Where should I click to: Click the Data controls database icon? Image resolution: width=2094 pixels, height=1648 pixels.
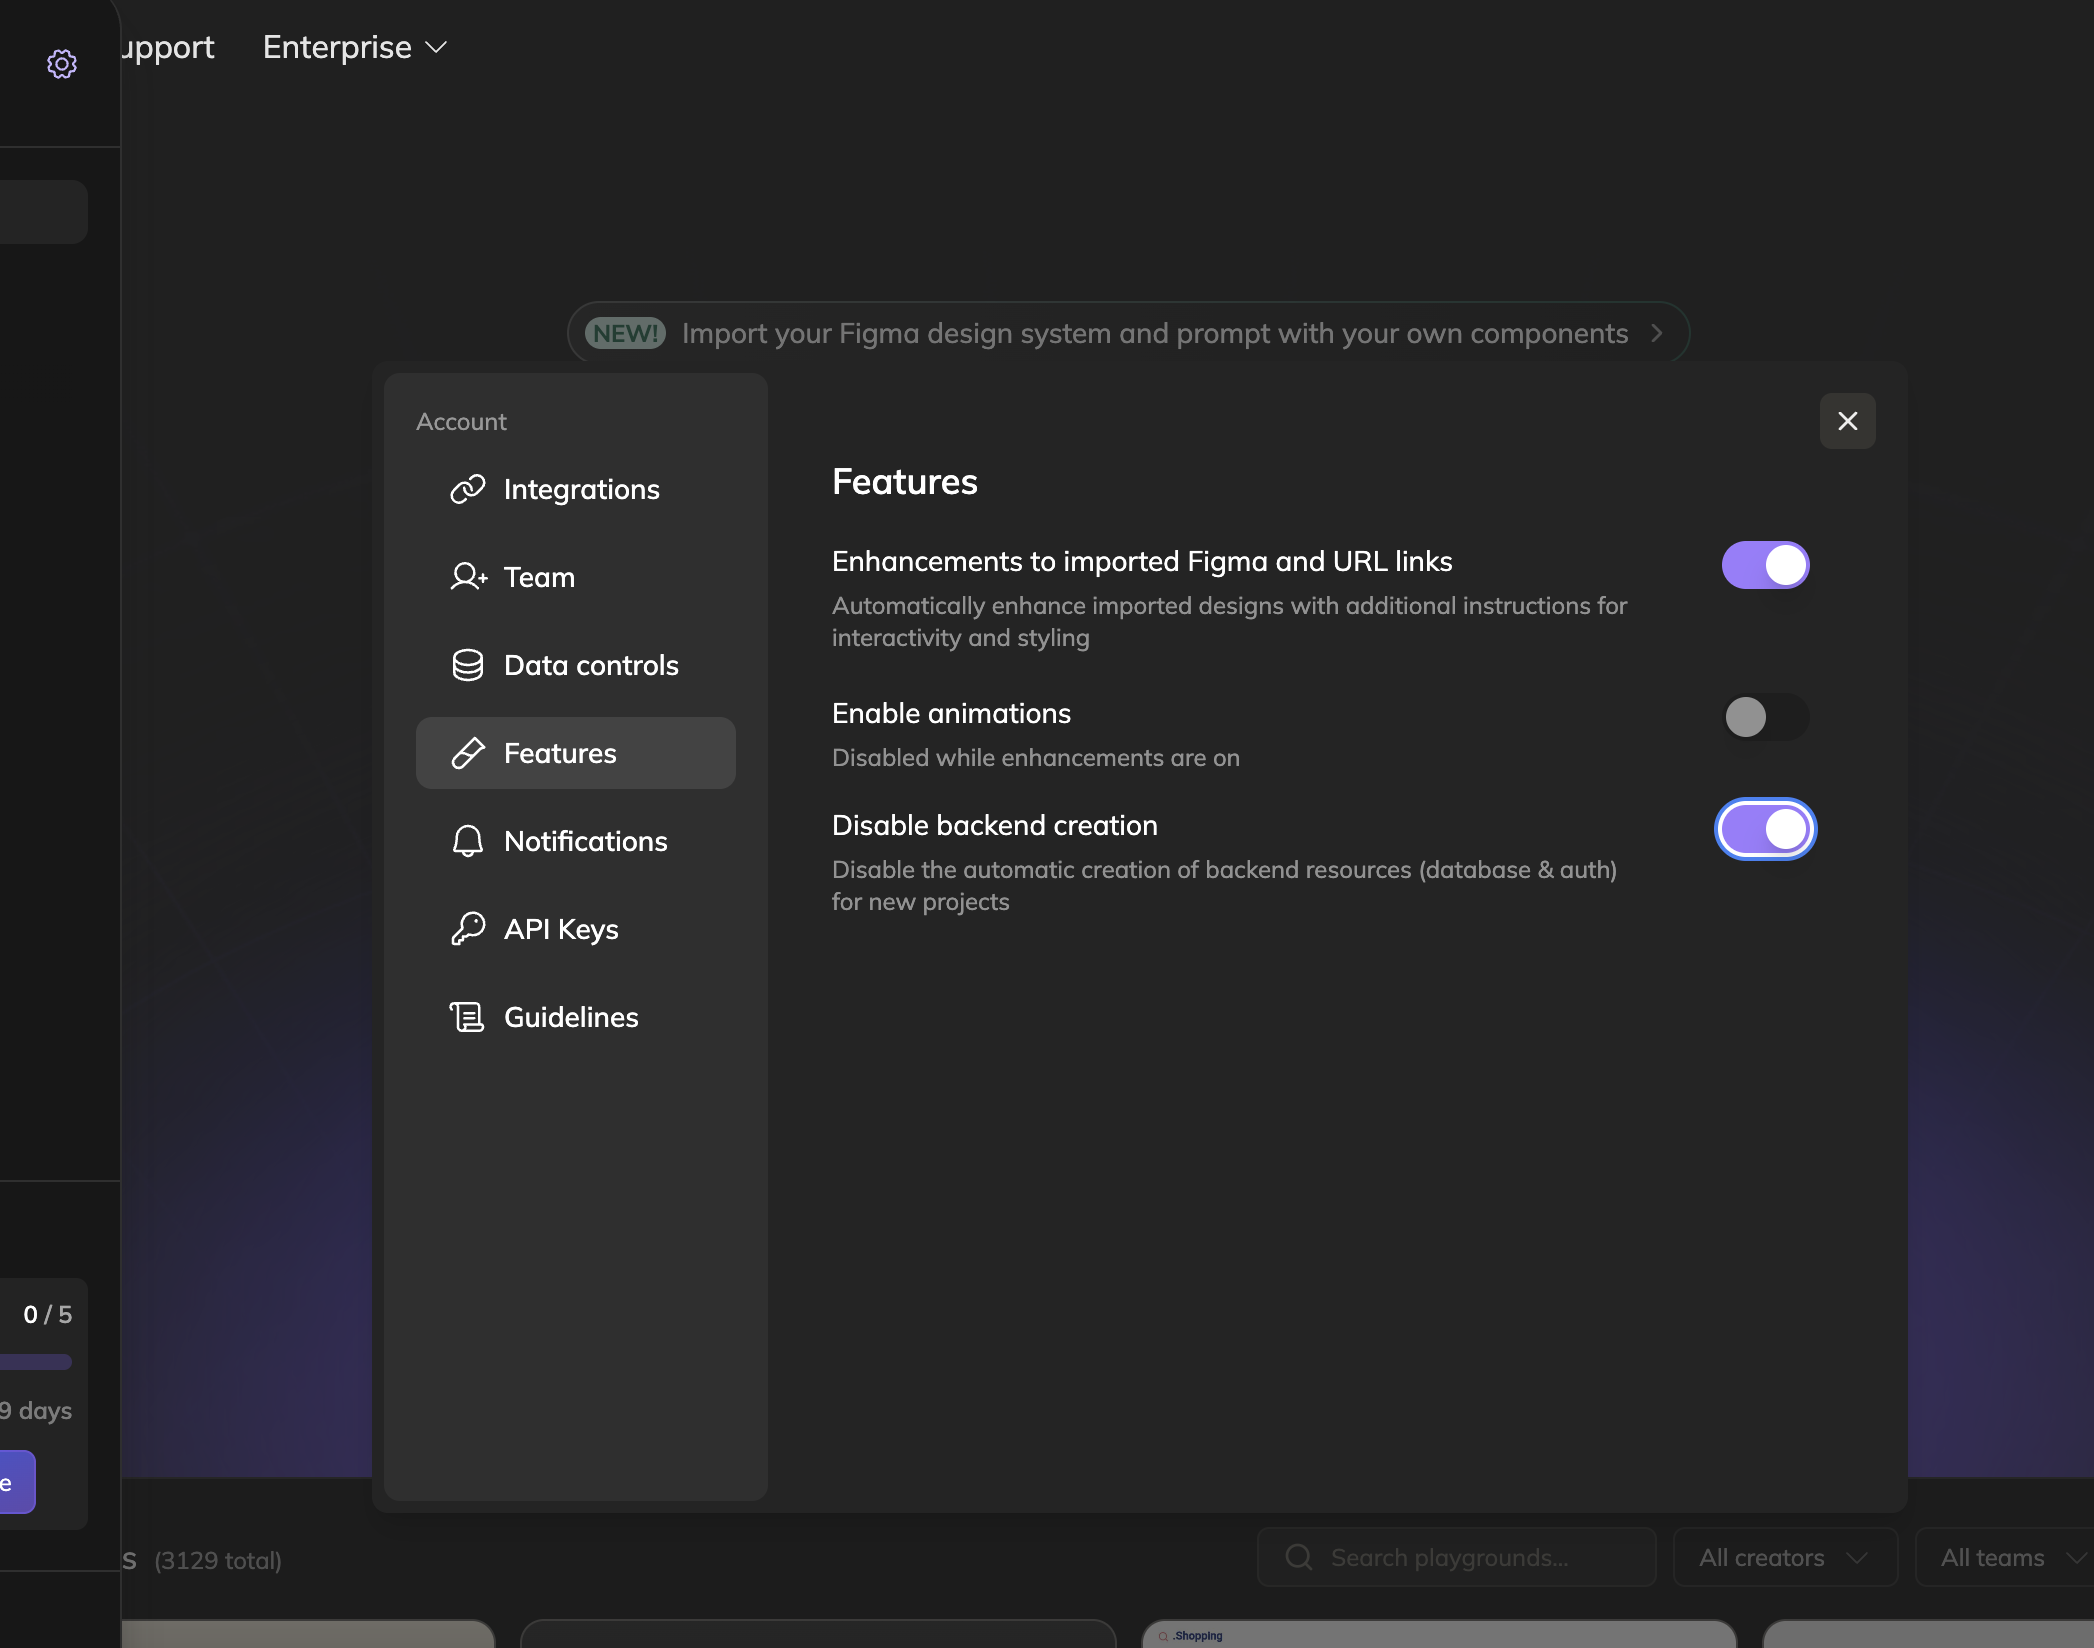coord(467,665)
